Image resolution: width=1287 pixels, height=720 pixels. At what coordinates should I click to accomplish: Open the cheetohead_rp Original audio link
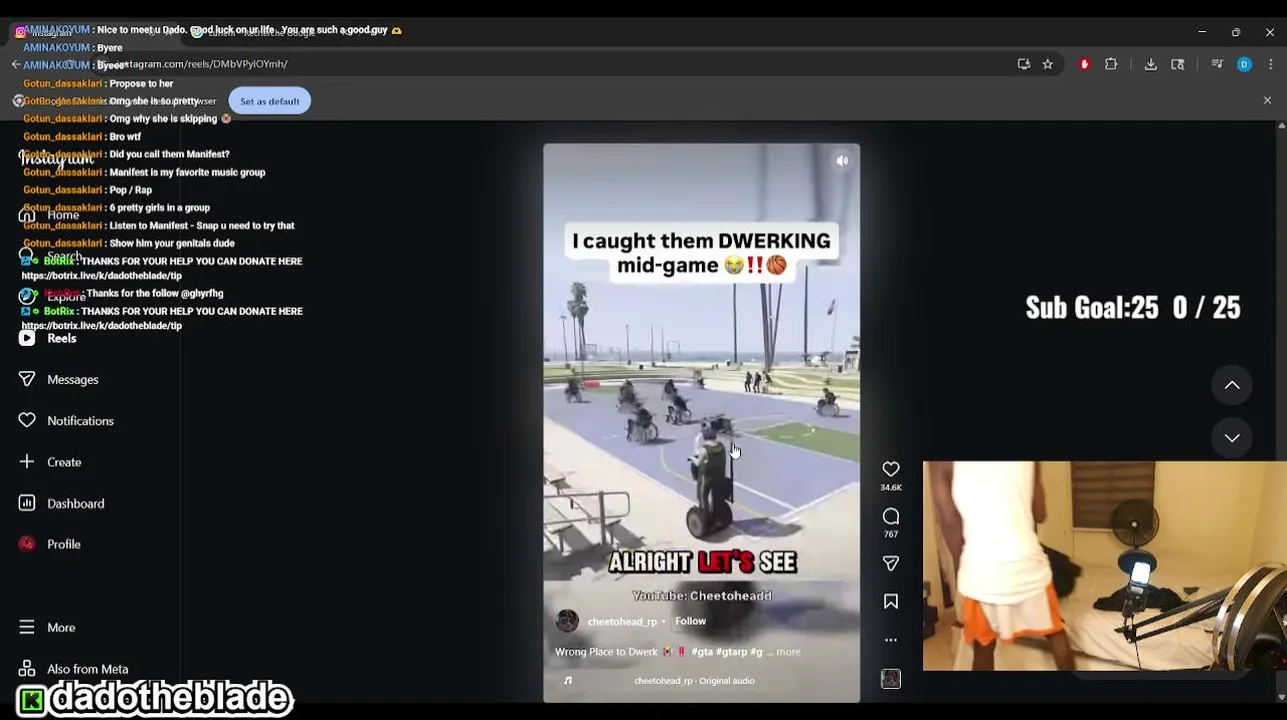[694, 681]
